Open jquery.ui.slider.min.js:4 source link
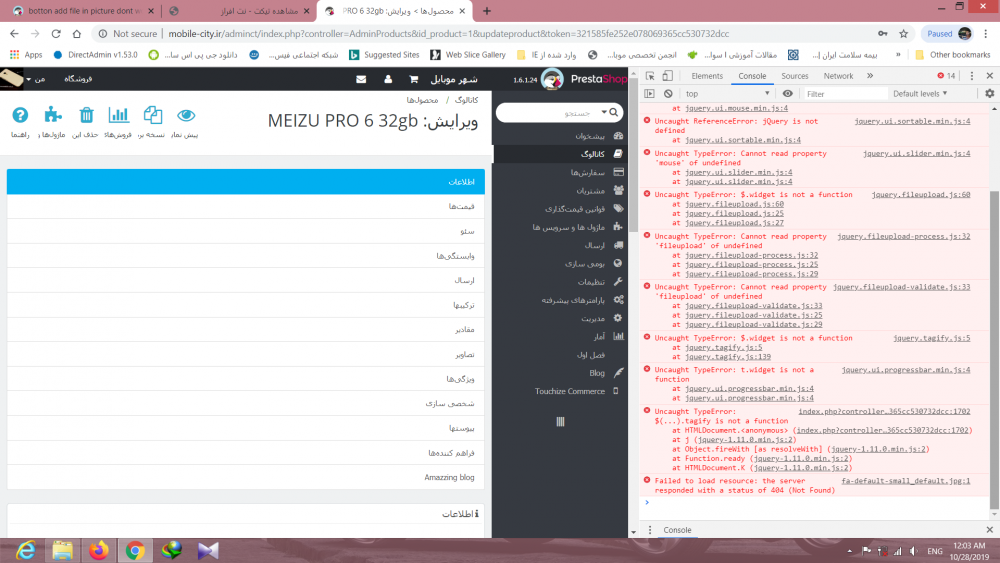The width and height of the screenshot is (1000, 563). 916,153
